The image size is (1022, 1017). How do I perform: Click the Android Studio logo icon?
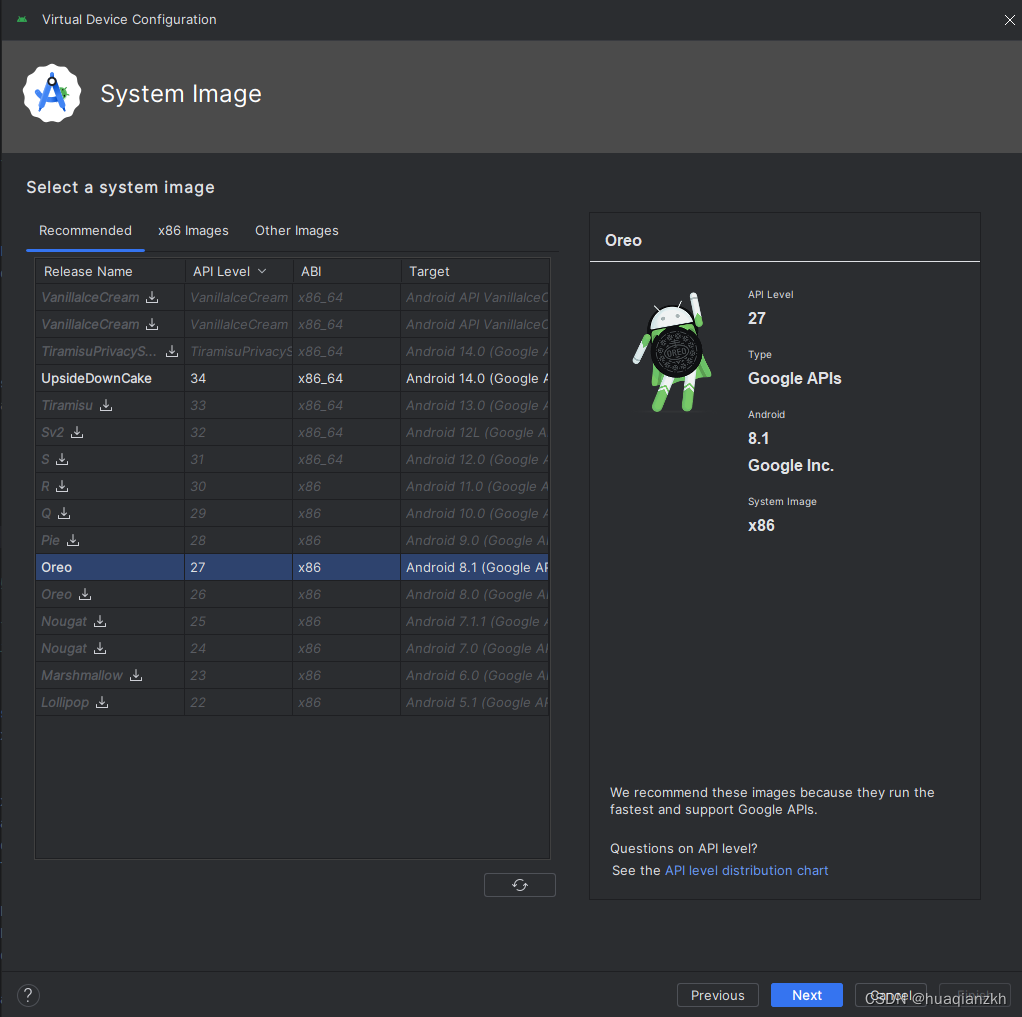click(x=52, y=93)
